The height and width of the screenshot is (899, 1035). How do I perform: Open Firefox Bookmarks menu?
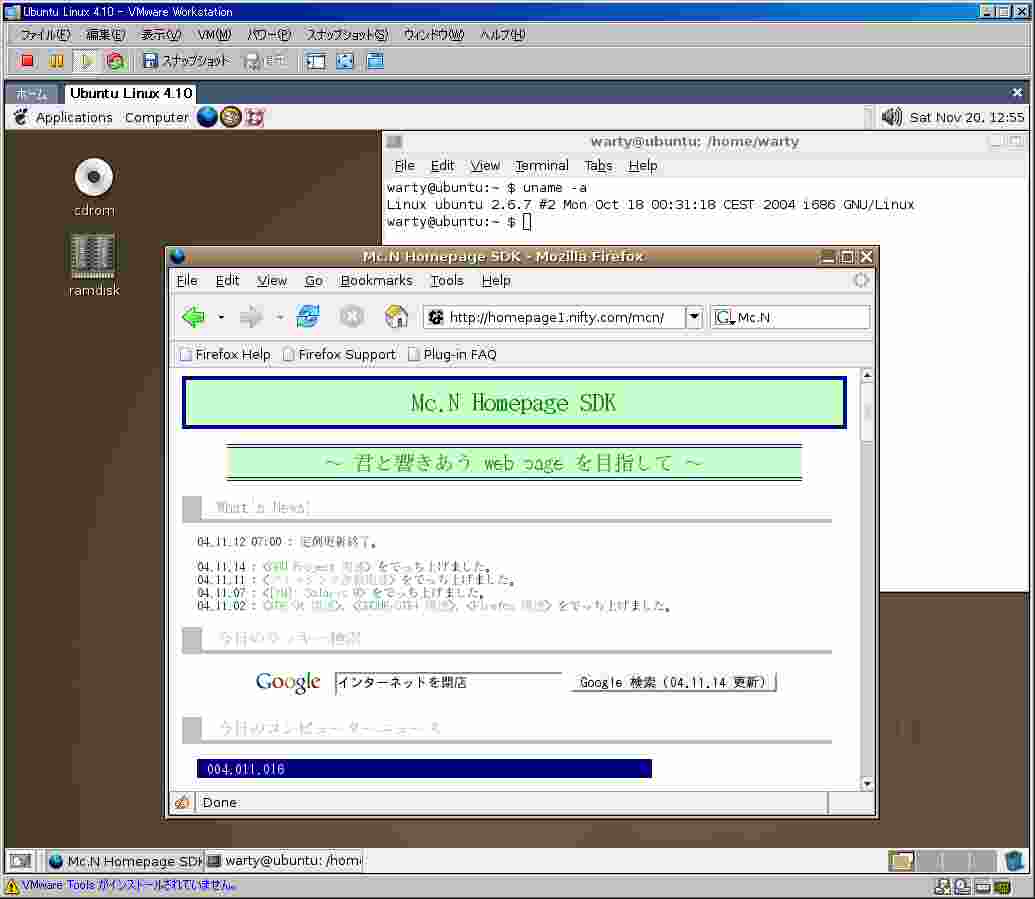click(x=376, y=281)
